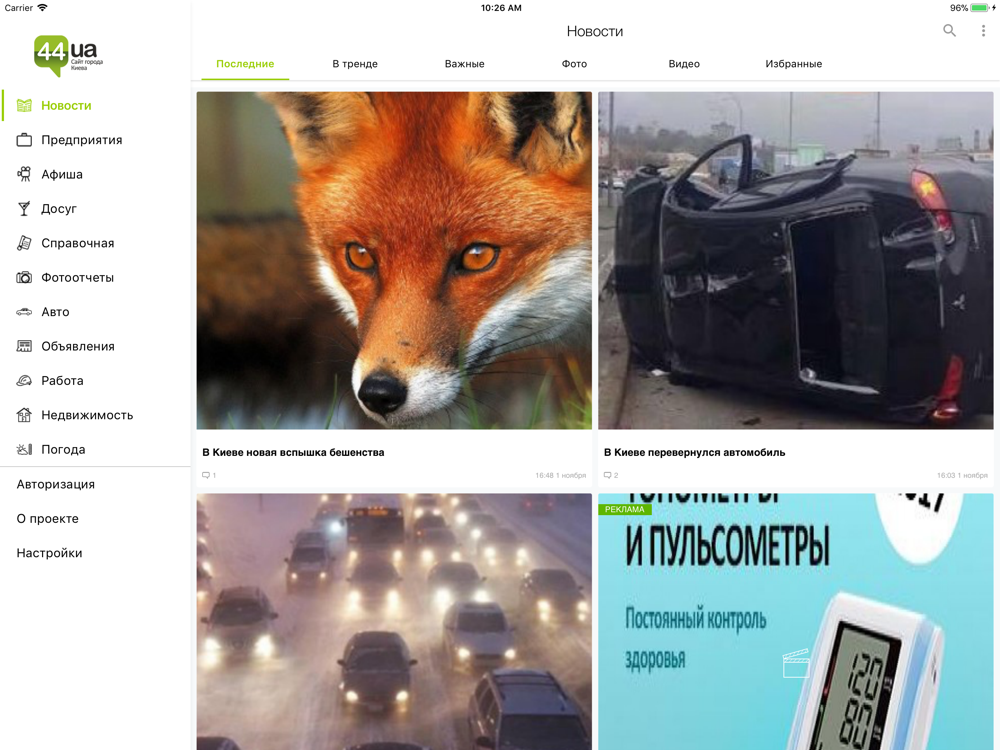Click the Недвижимость house icon
Viewport: 1000px width, 750px height.
tap(24, 415)
